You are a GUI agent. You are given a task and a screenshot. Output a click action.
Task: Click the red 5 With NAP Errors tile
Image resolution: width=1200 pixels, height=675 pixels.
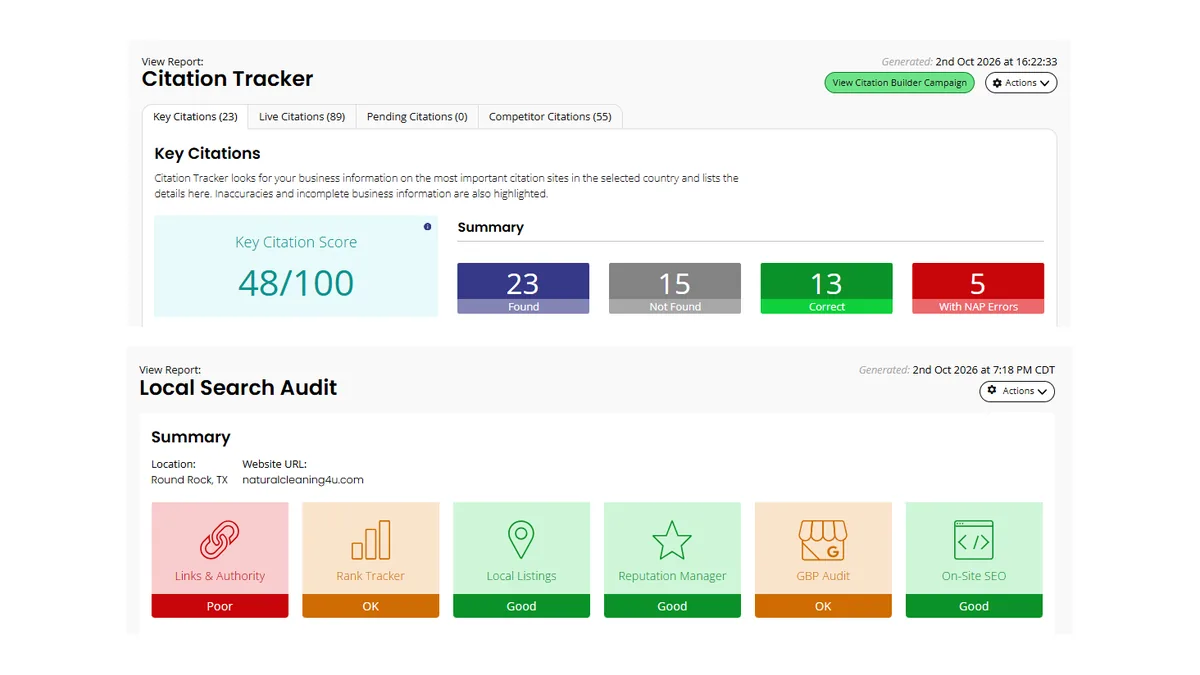pyautogui.click(x=978, y=289)
